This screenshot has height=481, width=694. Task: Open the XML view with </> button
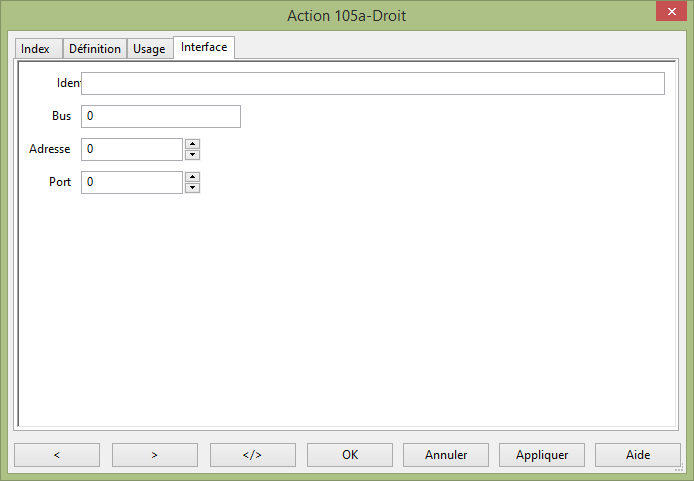click(252, 454)
